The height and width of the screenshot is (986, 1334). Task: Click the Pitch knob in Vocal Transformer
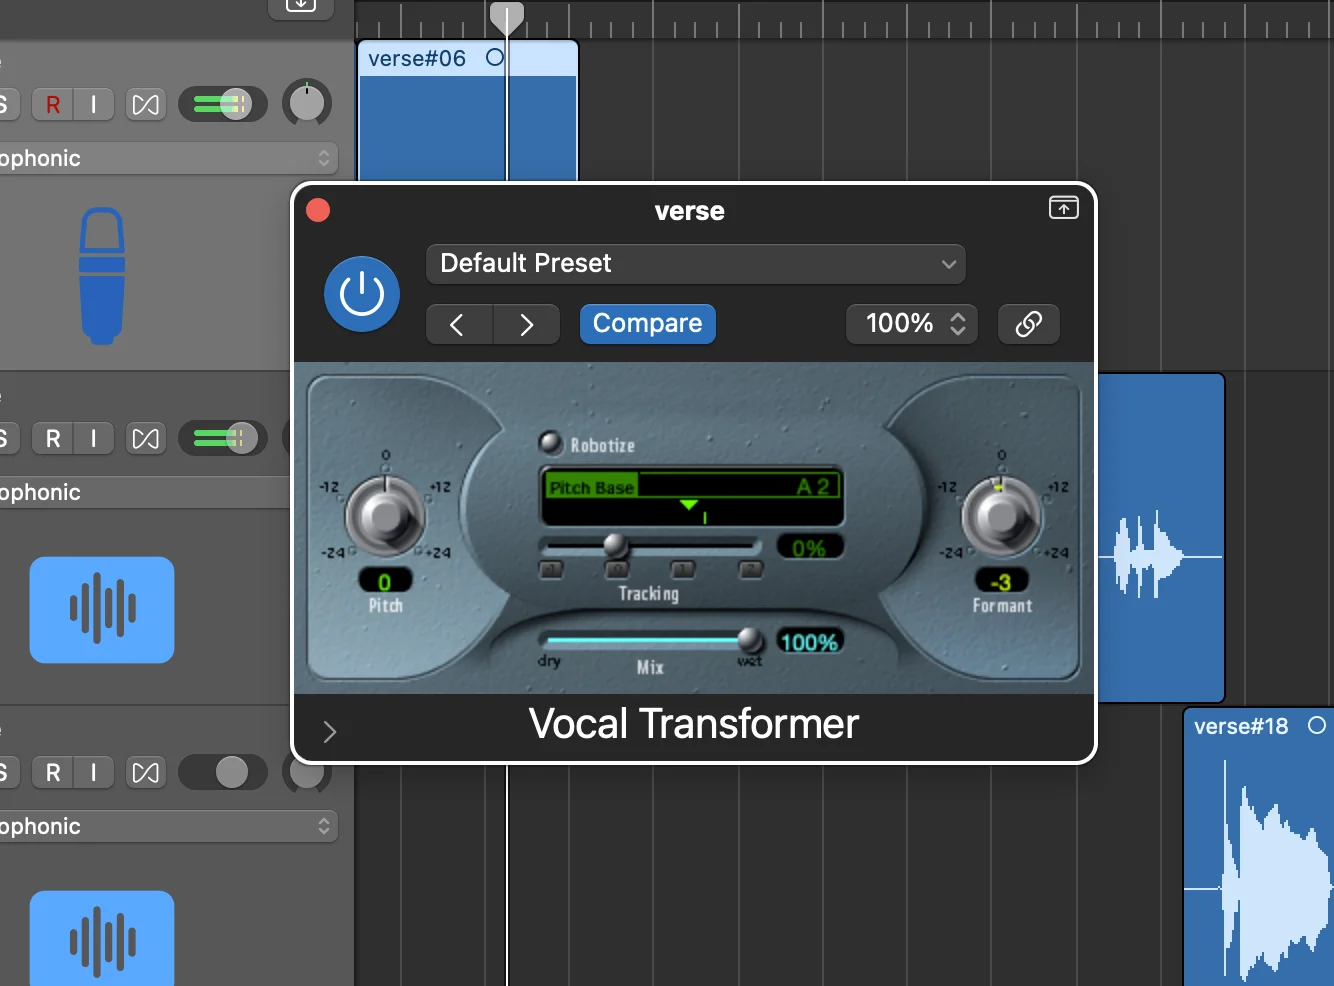point(385,517)
